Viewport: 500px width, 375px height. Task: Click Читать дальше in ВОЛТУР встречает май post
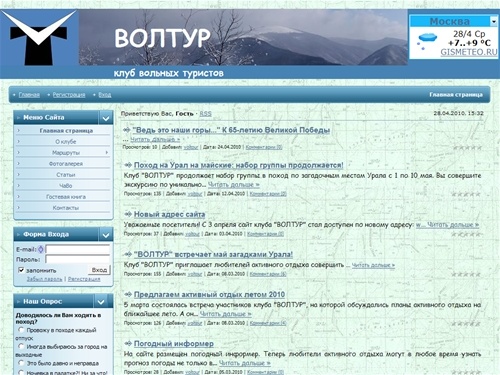(373, 265)
